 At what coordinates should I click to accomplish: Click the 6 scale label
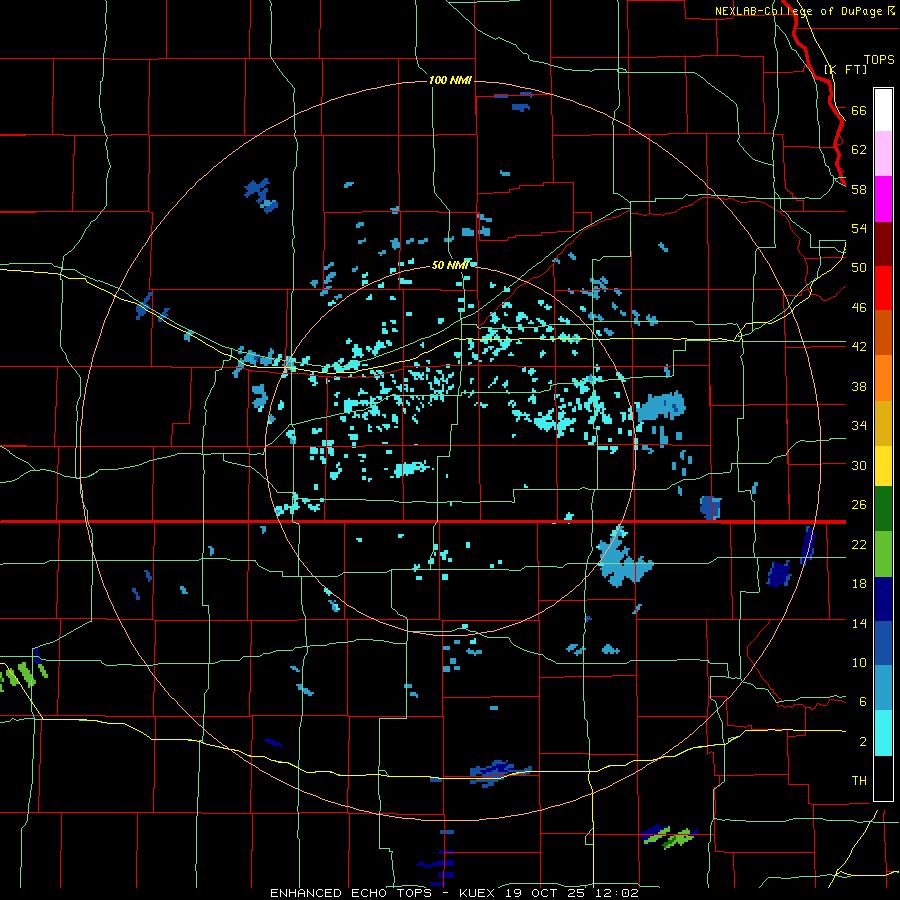(862, 701)
